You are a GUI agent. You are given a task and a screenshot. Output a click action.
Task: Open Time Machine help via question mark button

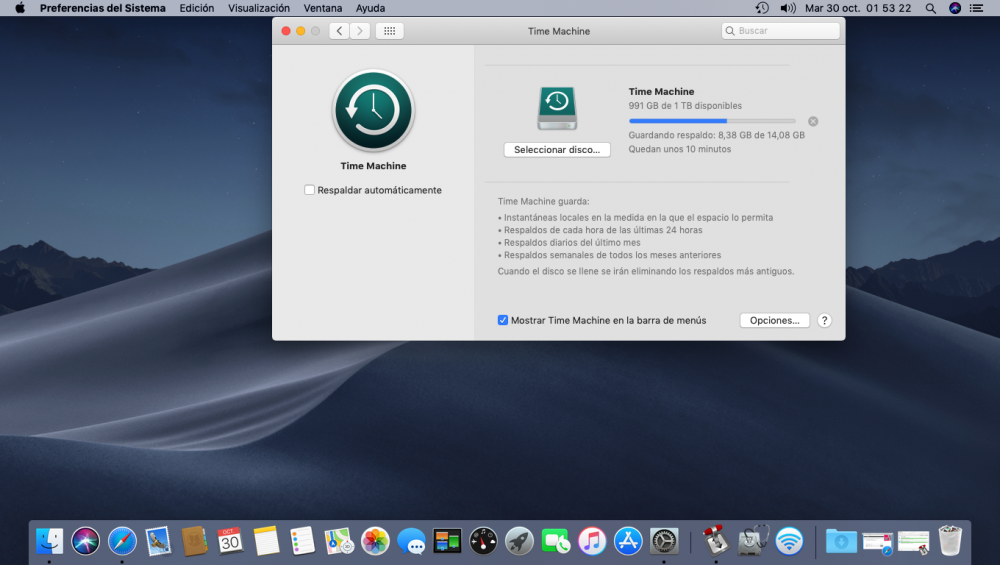click(x=824, y=320)
